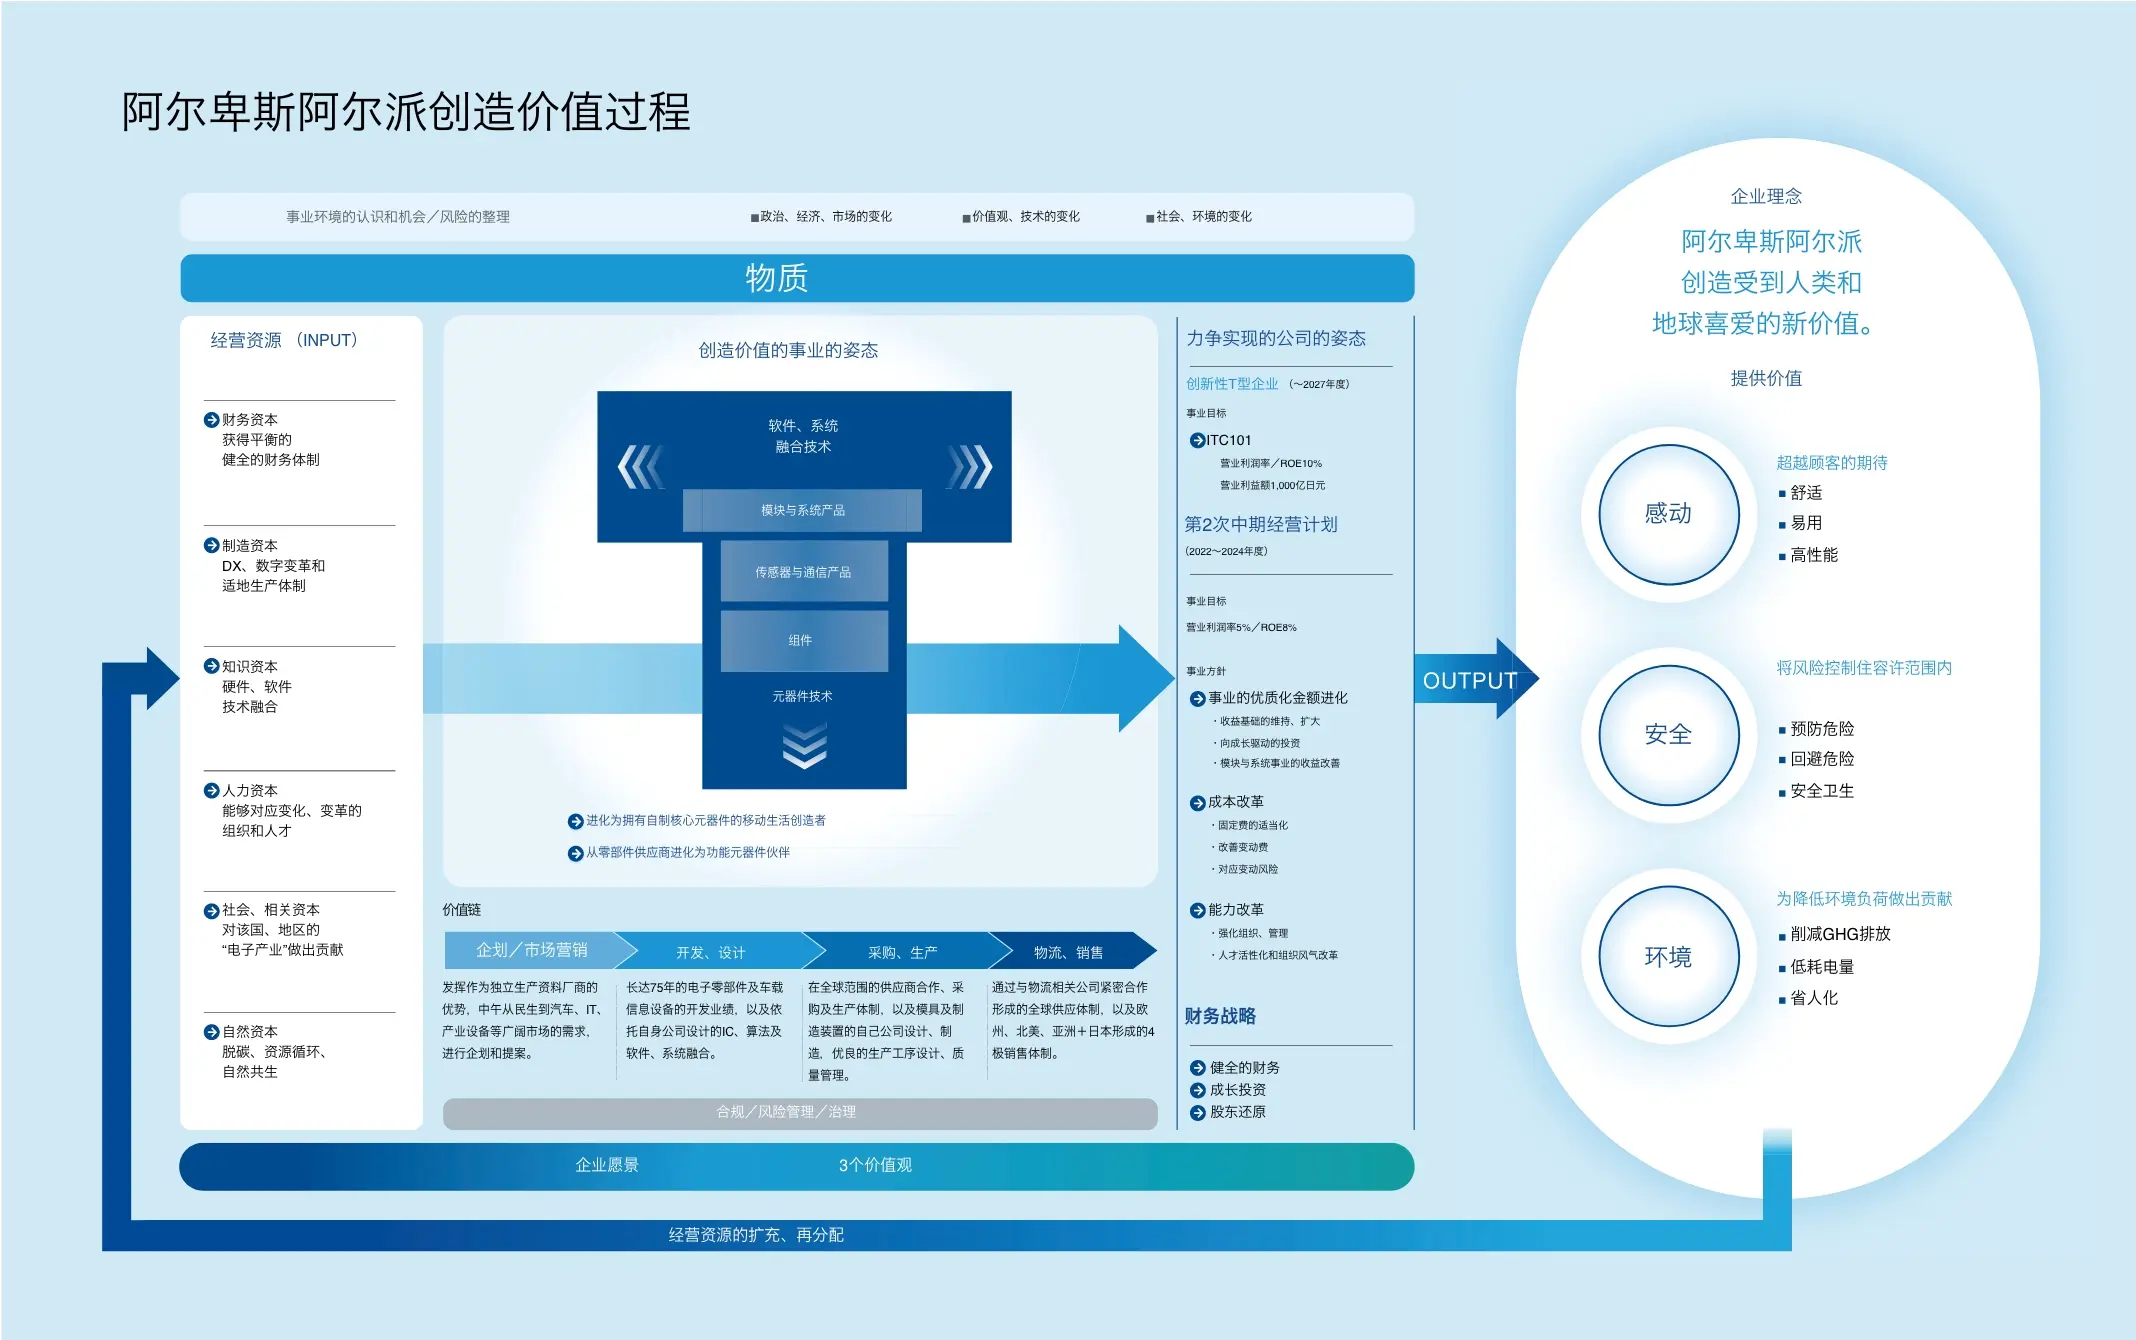Click the arrow bullet next to 成本改革
The height and width of the screenshot is (1340, 2136).
[x=1197, y=803]
